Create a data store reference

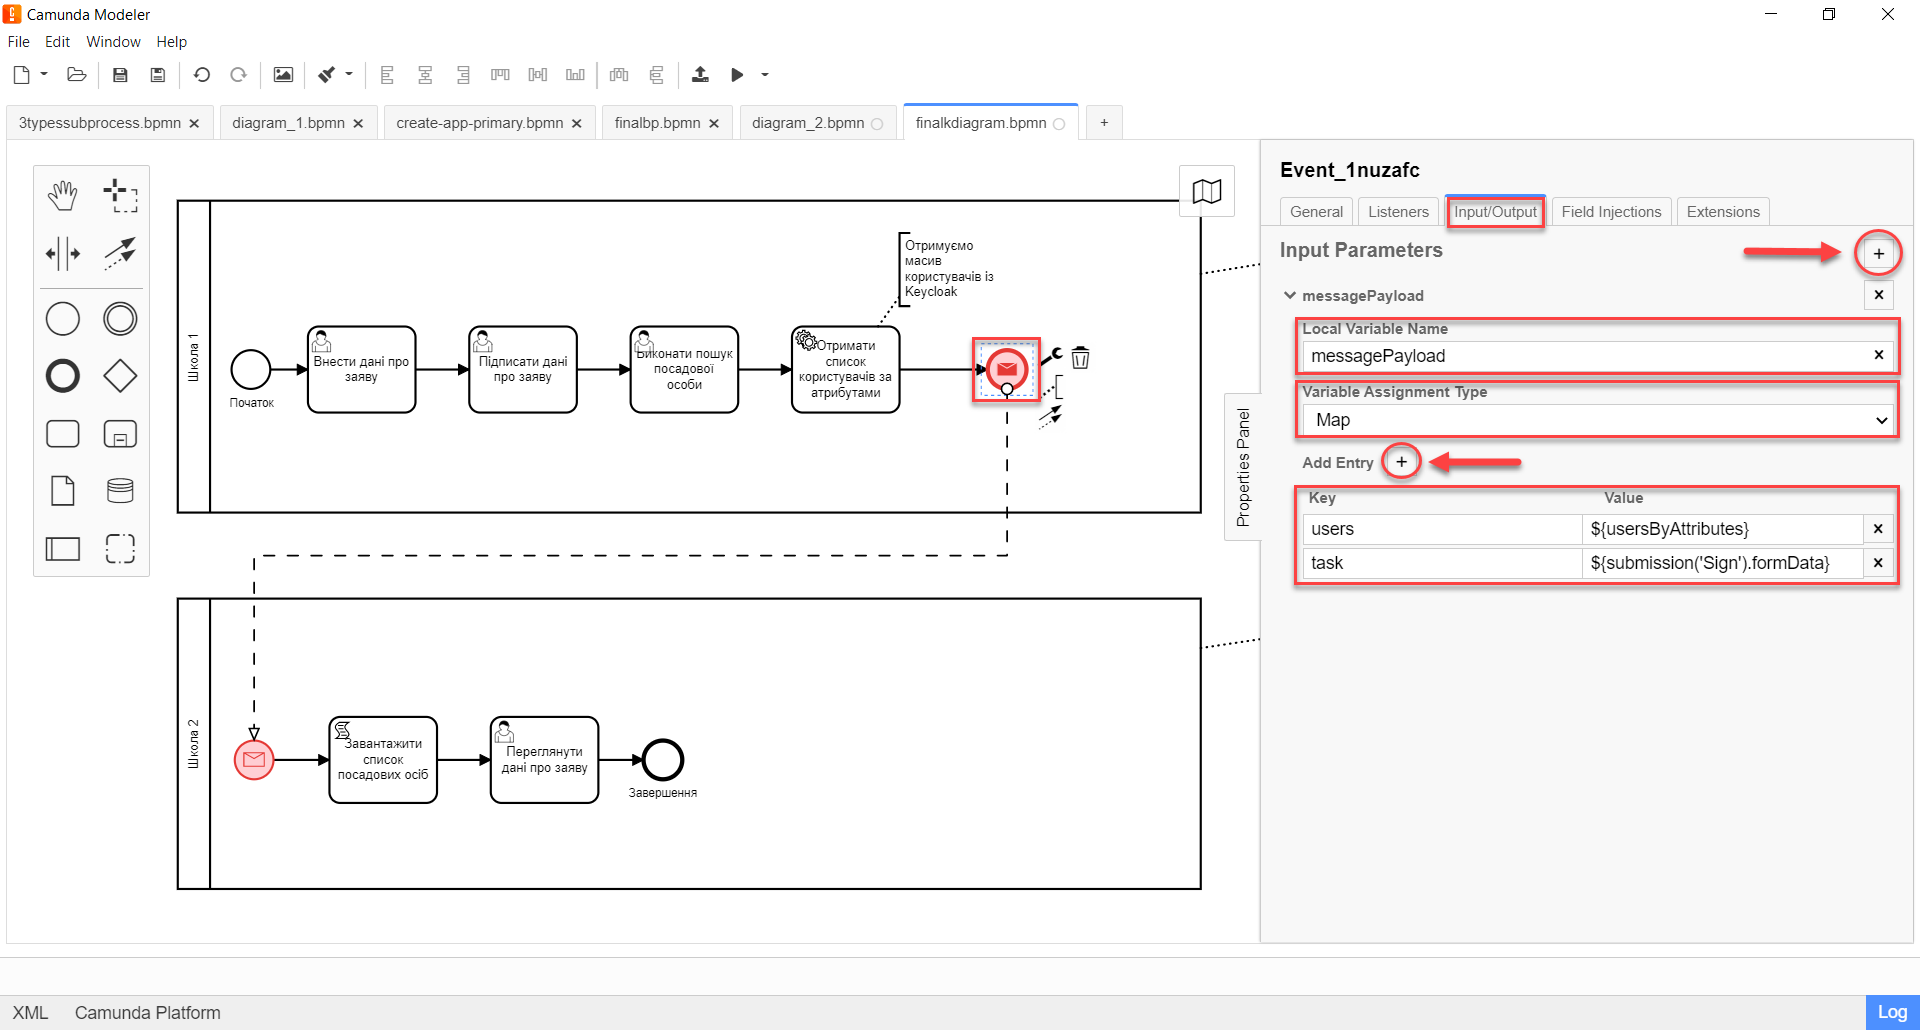120,491
